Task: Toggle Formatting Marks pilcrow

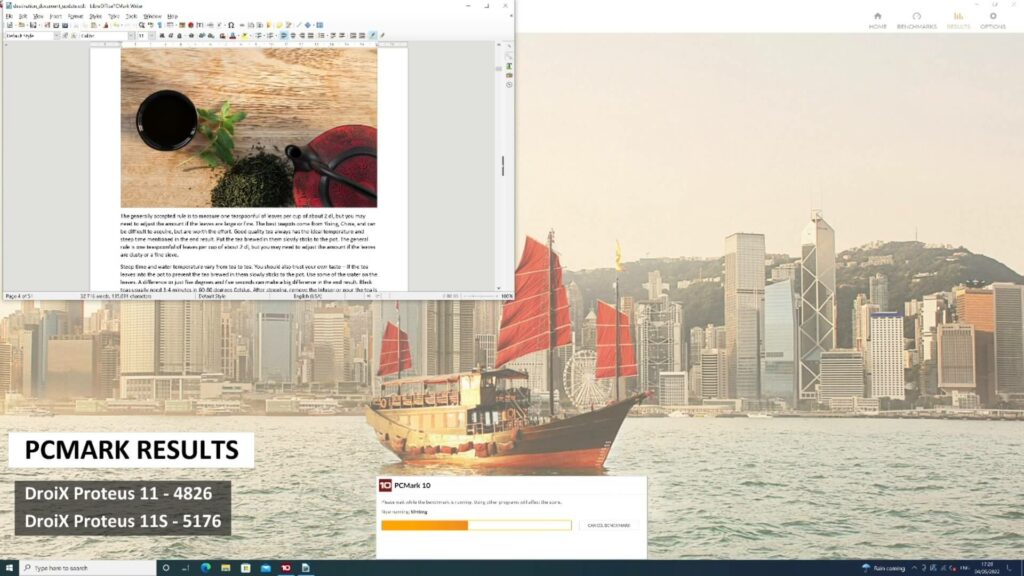Action: pyautogui.click(x=159, y=25)
